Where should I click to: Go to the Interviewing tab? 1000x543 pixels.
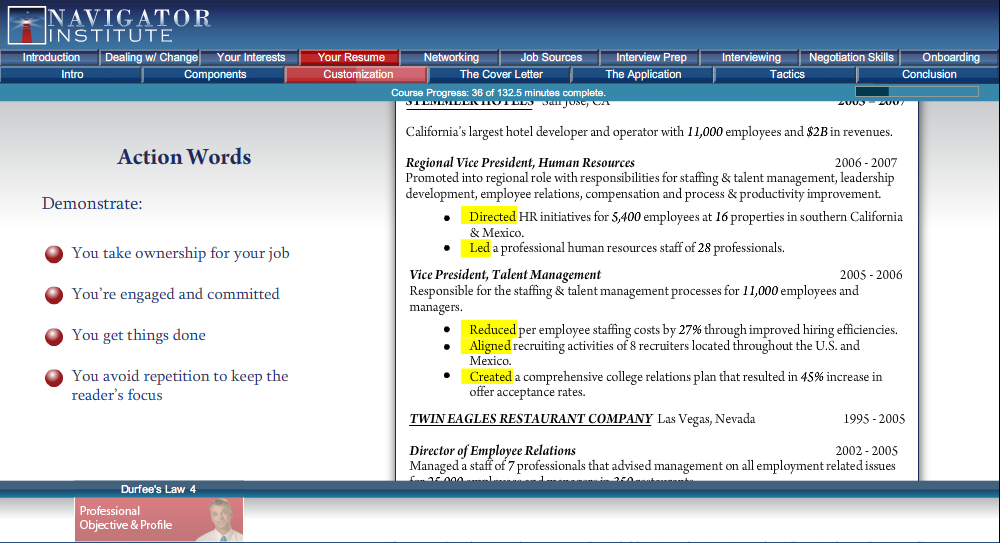click(751, 57)
